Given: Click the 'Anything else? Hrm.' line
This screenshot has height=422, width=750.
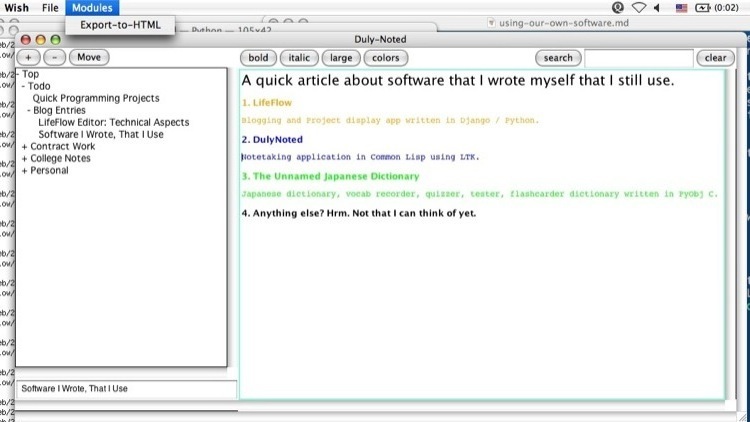Looking at the screenshot, I should pos(359,213).
